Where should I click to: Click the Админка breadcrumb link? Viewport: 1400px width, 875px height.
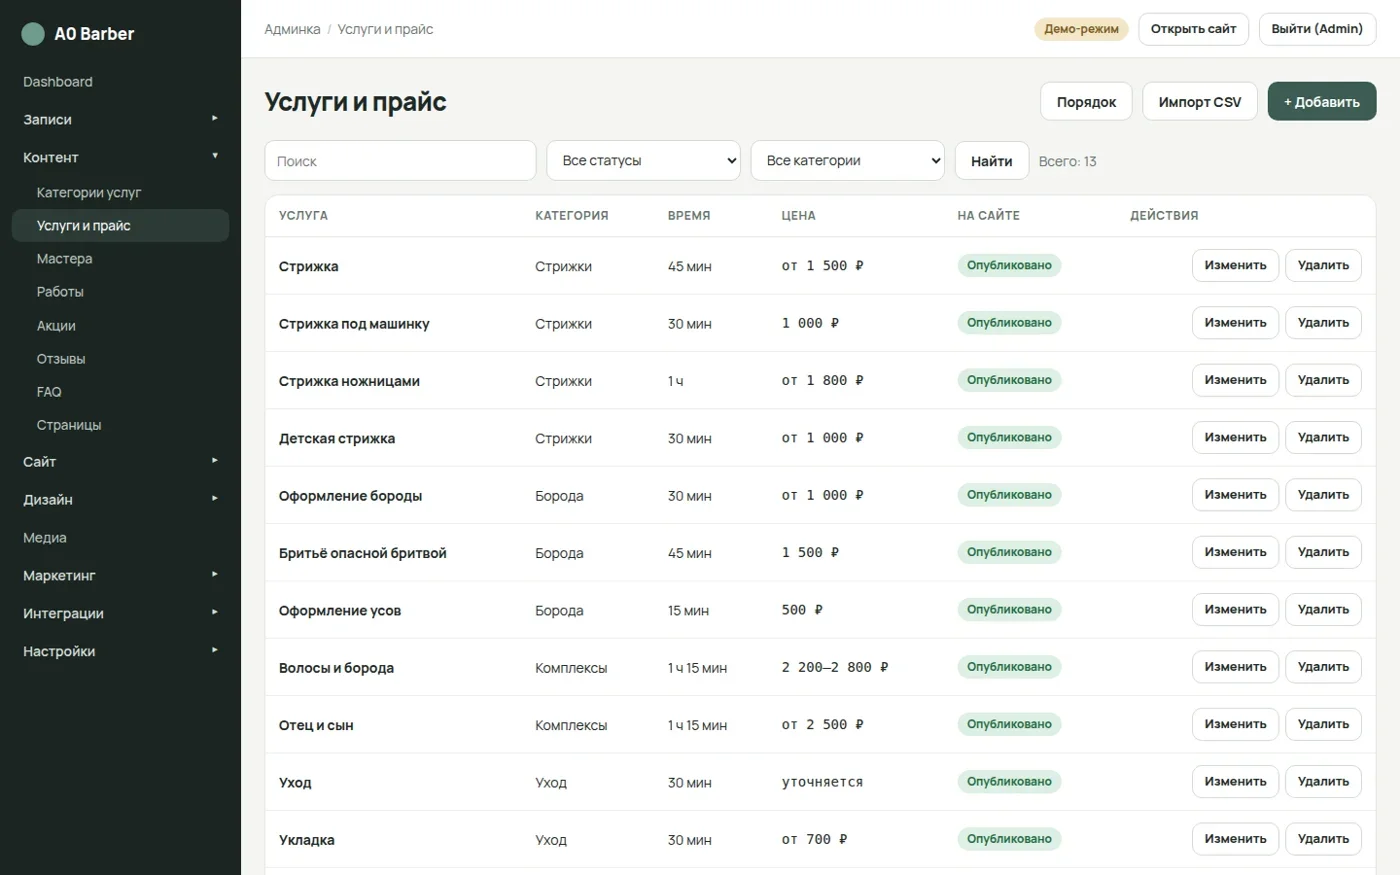[292, 30]
